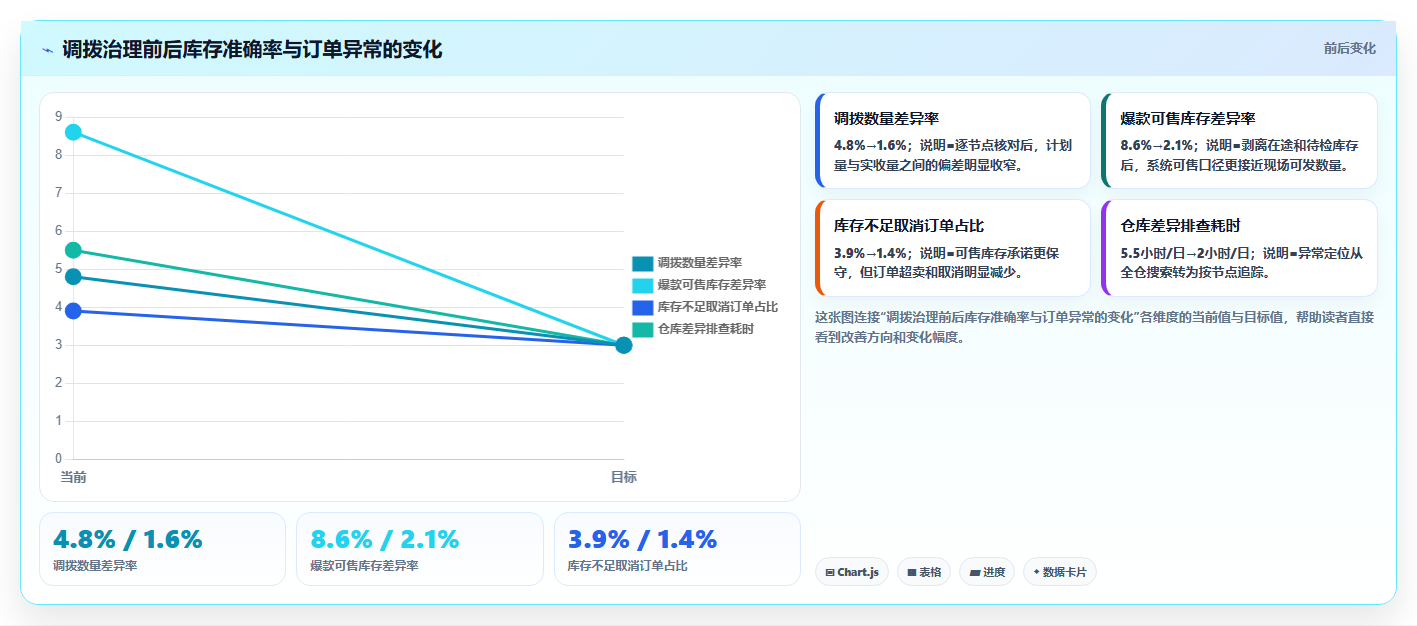The height and width of the screenshot is (626, 1417).
Task: Click the y-axis label 0
Action: 59,459
